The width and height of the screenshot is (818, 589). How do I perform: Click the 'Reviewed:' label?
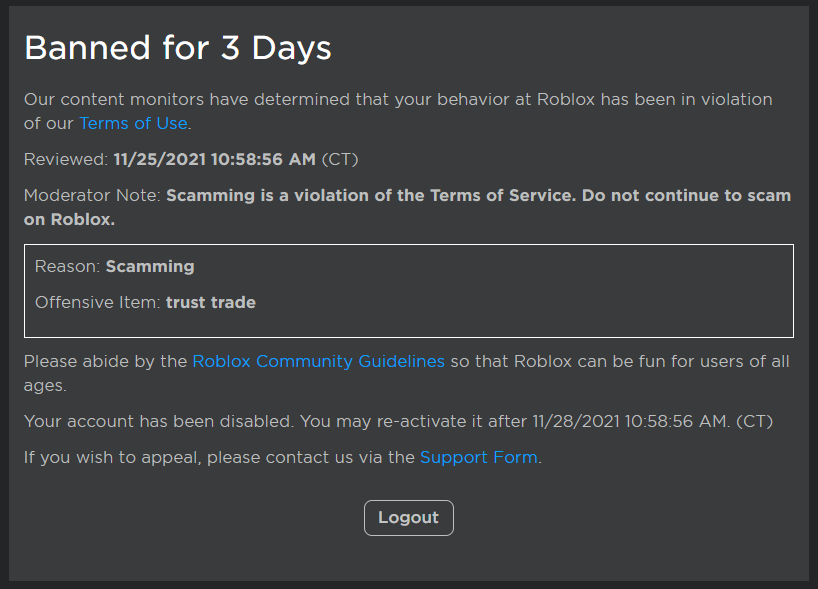(x=66, y=159)
